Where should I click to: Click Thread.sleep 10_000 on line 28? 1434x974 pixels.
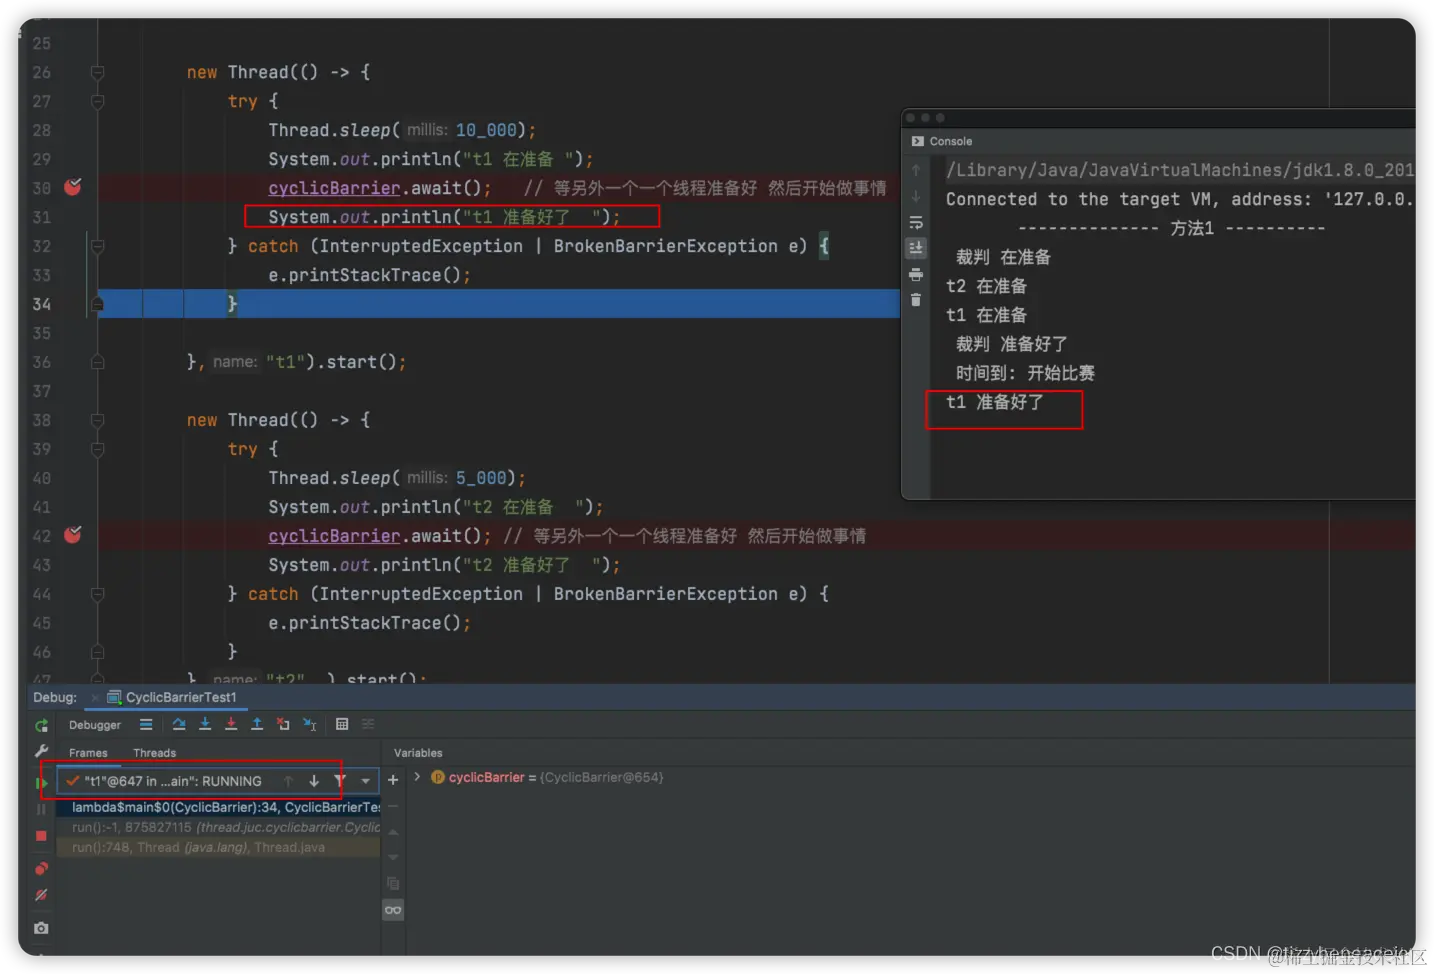pos(402,130)
